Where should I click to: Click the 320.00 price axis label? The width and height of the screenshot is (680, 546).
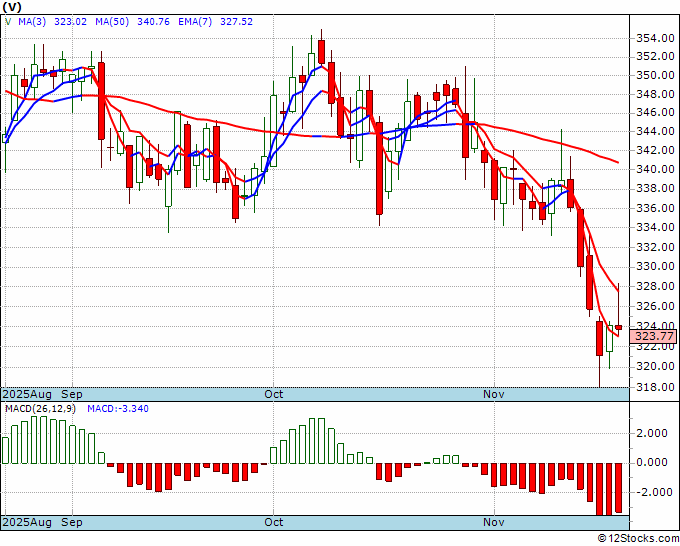[655, 367]
